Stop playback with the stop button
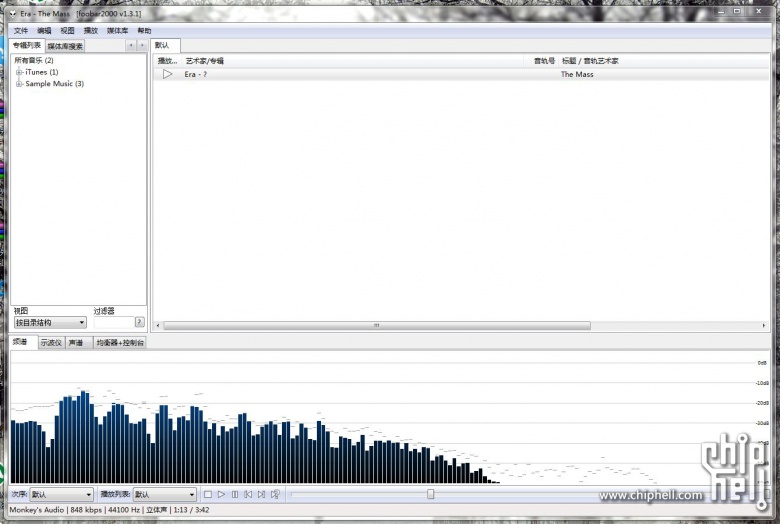Screen dimensions: 780x524 tap(208, 494)
